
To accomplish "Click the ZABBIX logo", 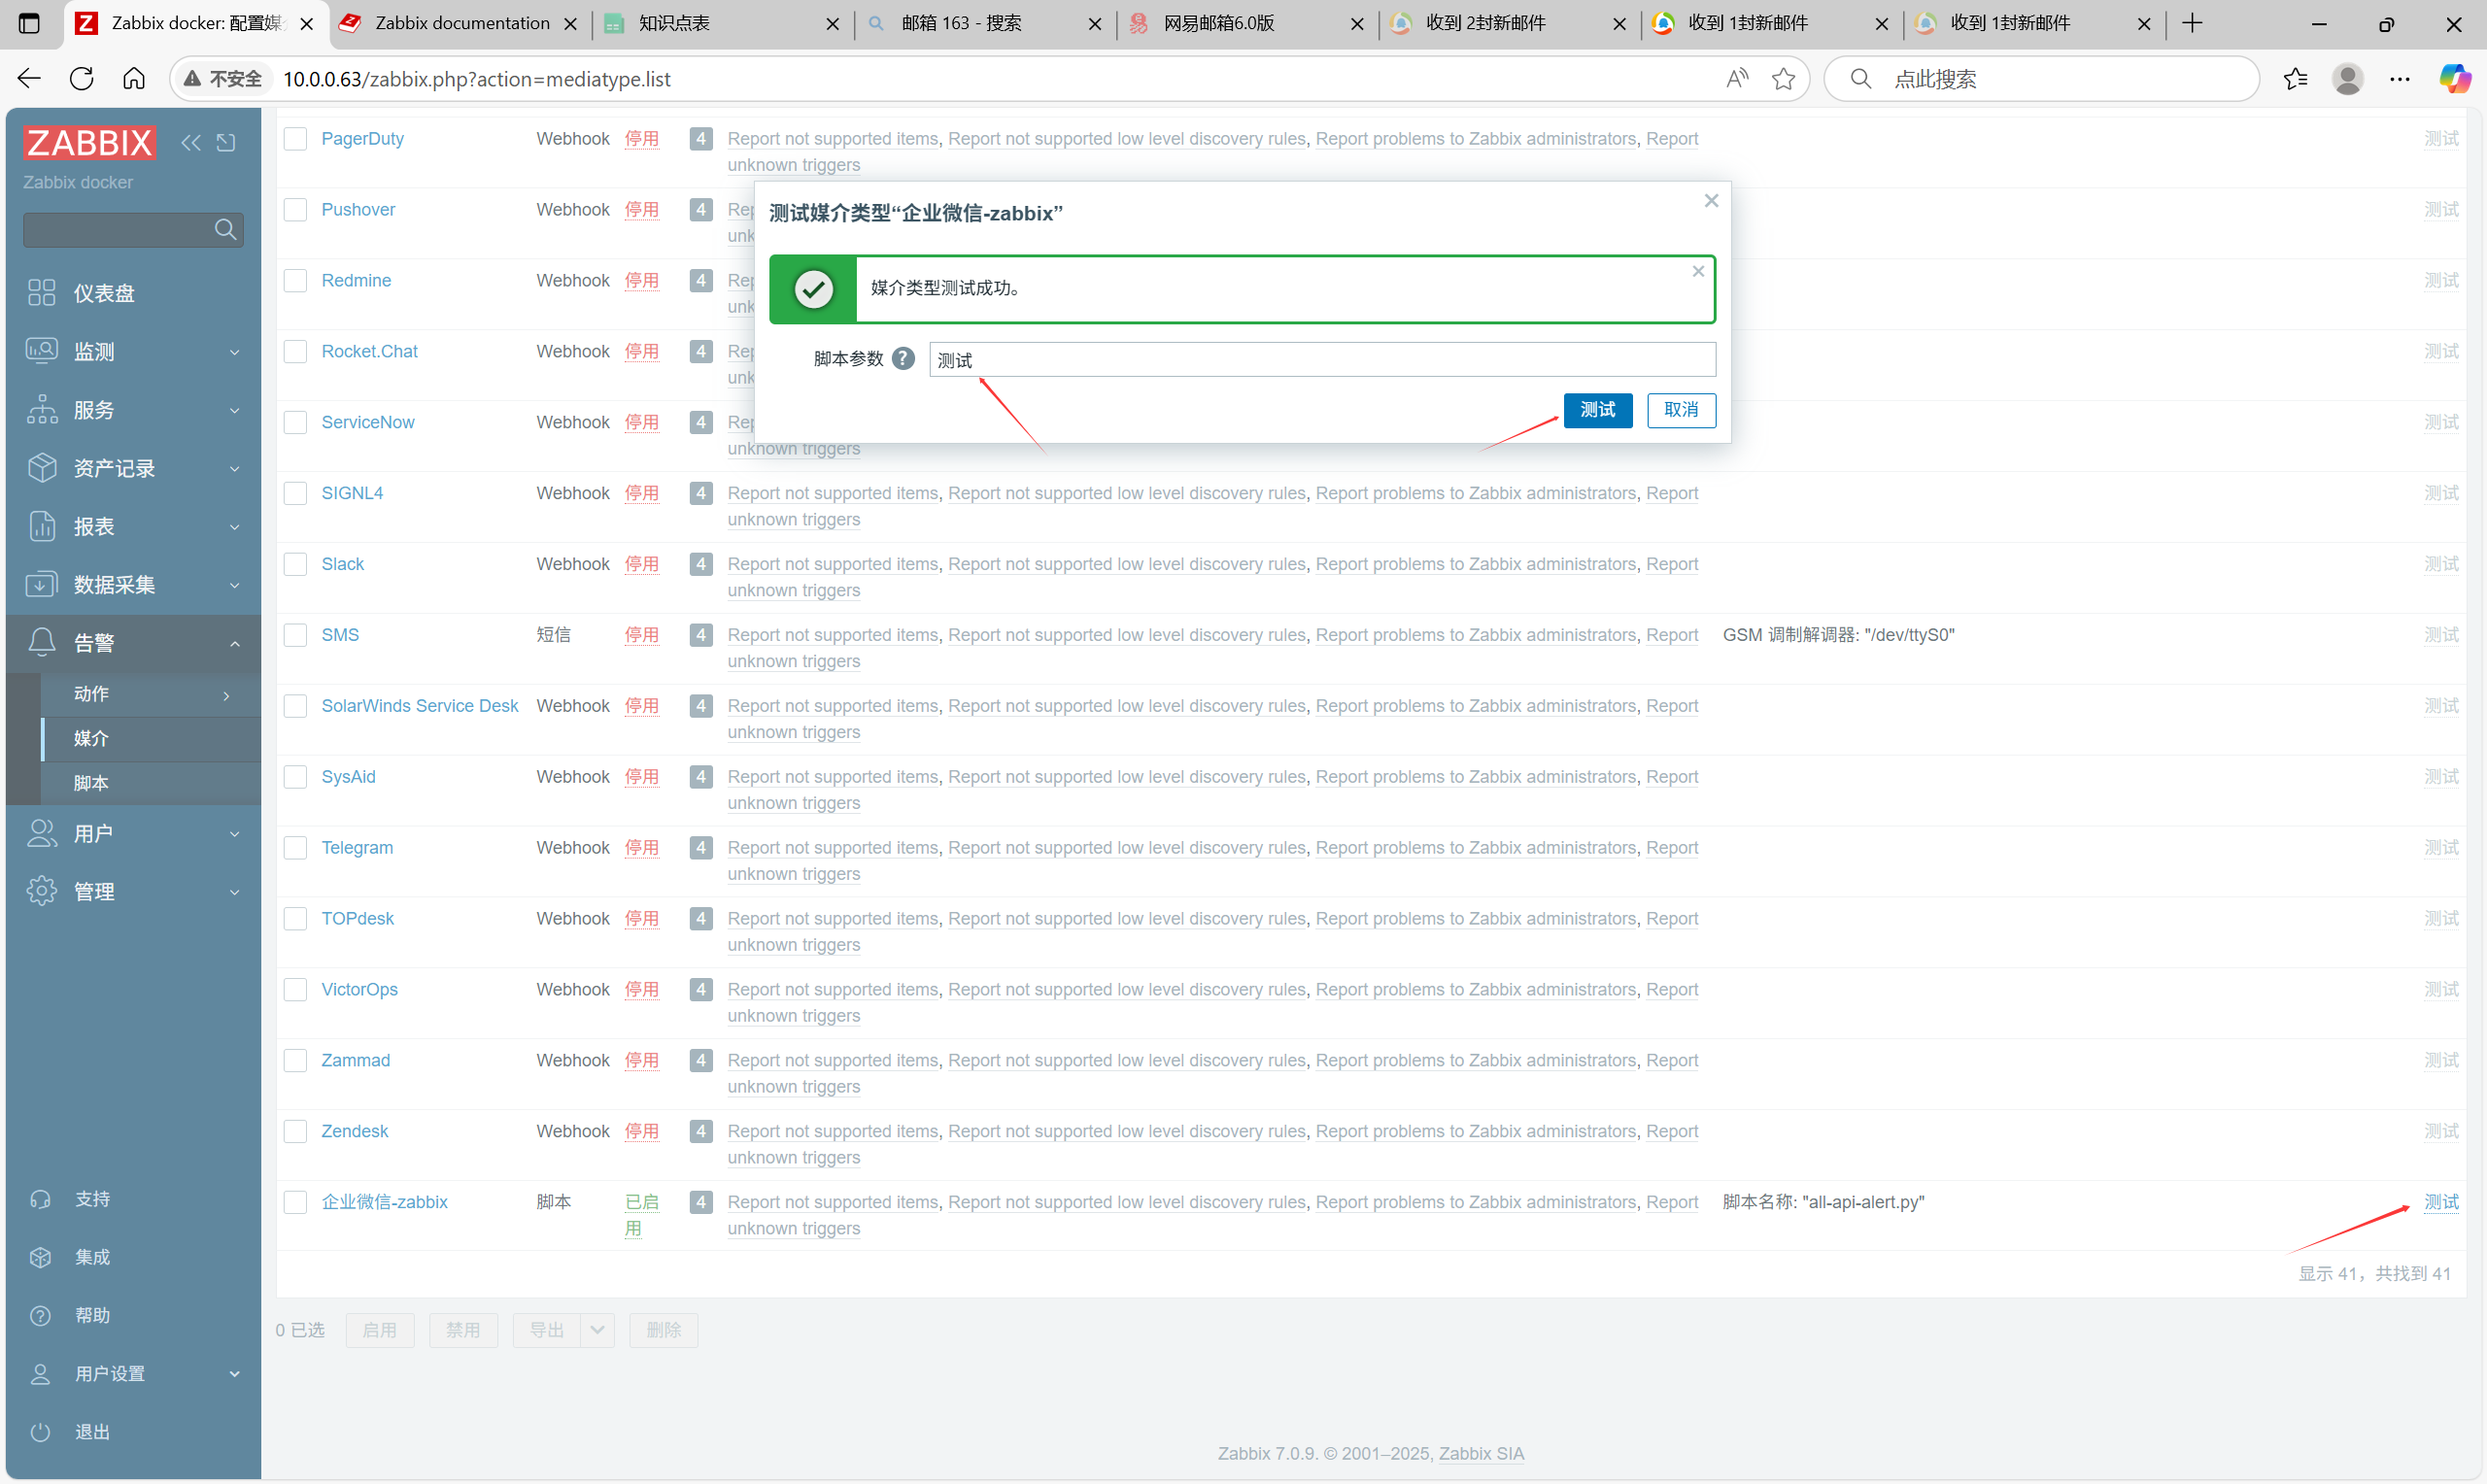I will 89,143.
